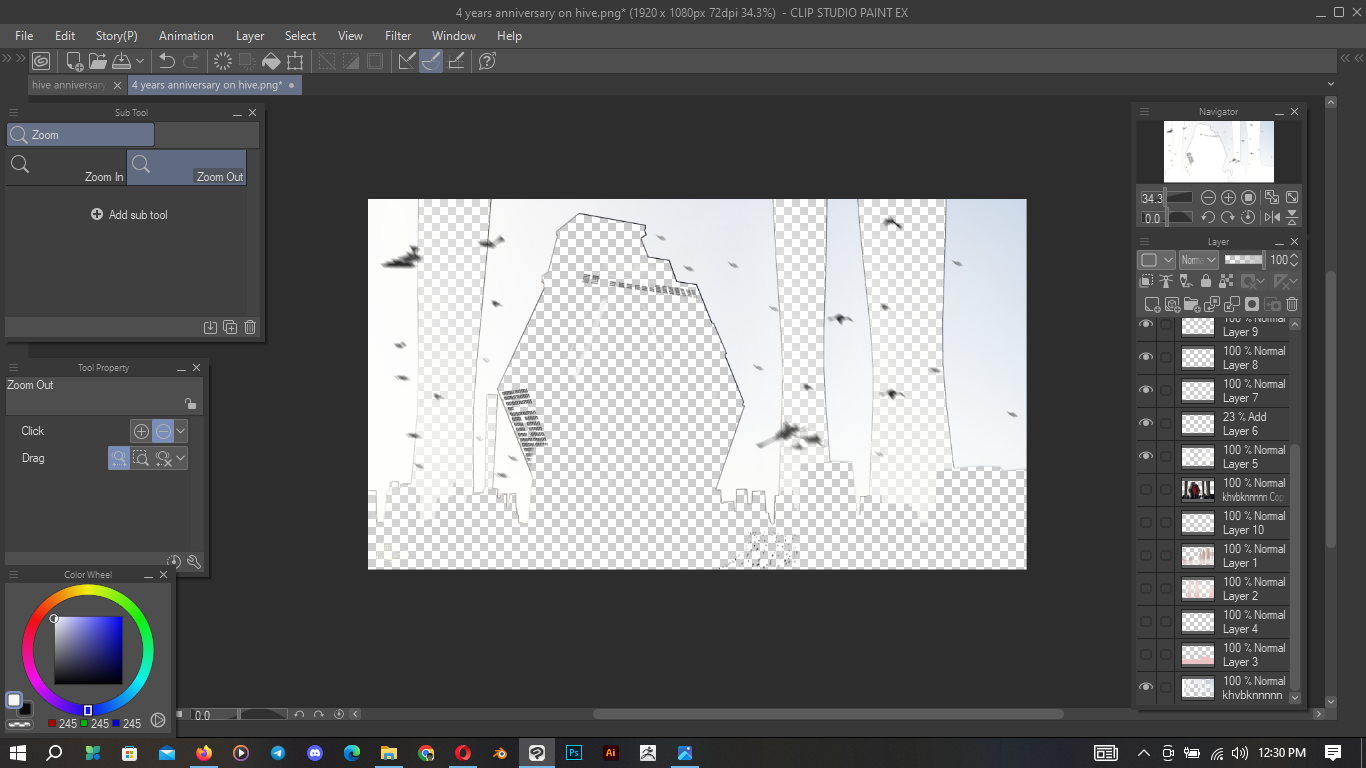Viewport: 1366px width, 768px height.
Task: Delete the layer with the trash icon
Action: (x=1292, y=304)
